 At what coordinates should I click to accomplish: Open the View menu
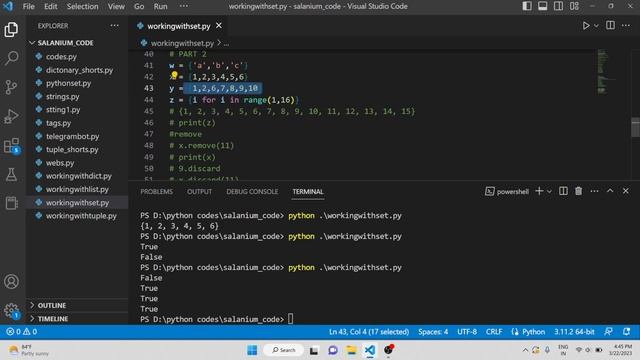coord(116,7)
